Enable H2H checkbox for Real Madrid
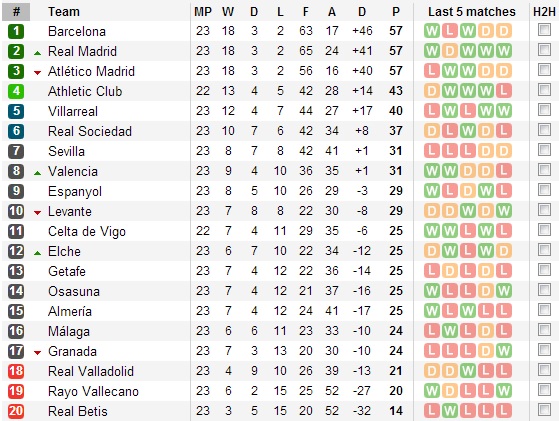Image resolution: width=559 pixels, height=421 pixels. [x=544, y=50]
